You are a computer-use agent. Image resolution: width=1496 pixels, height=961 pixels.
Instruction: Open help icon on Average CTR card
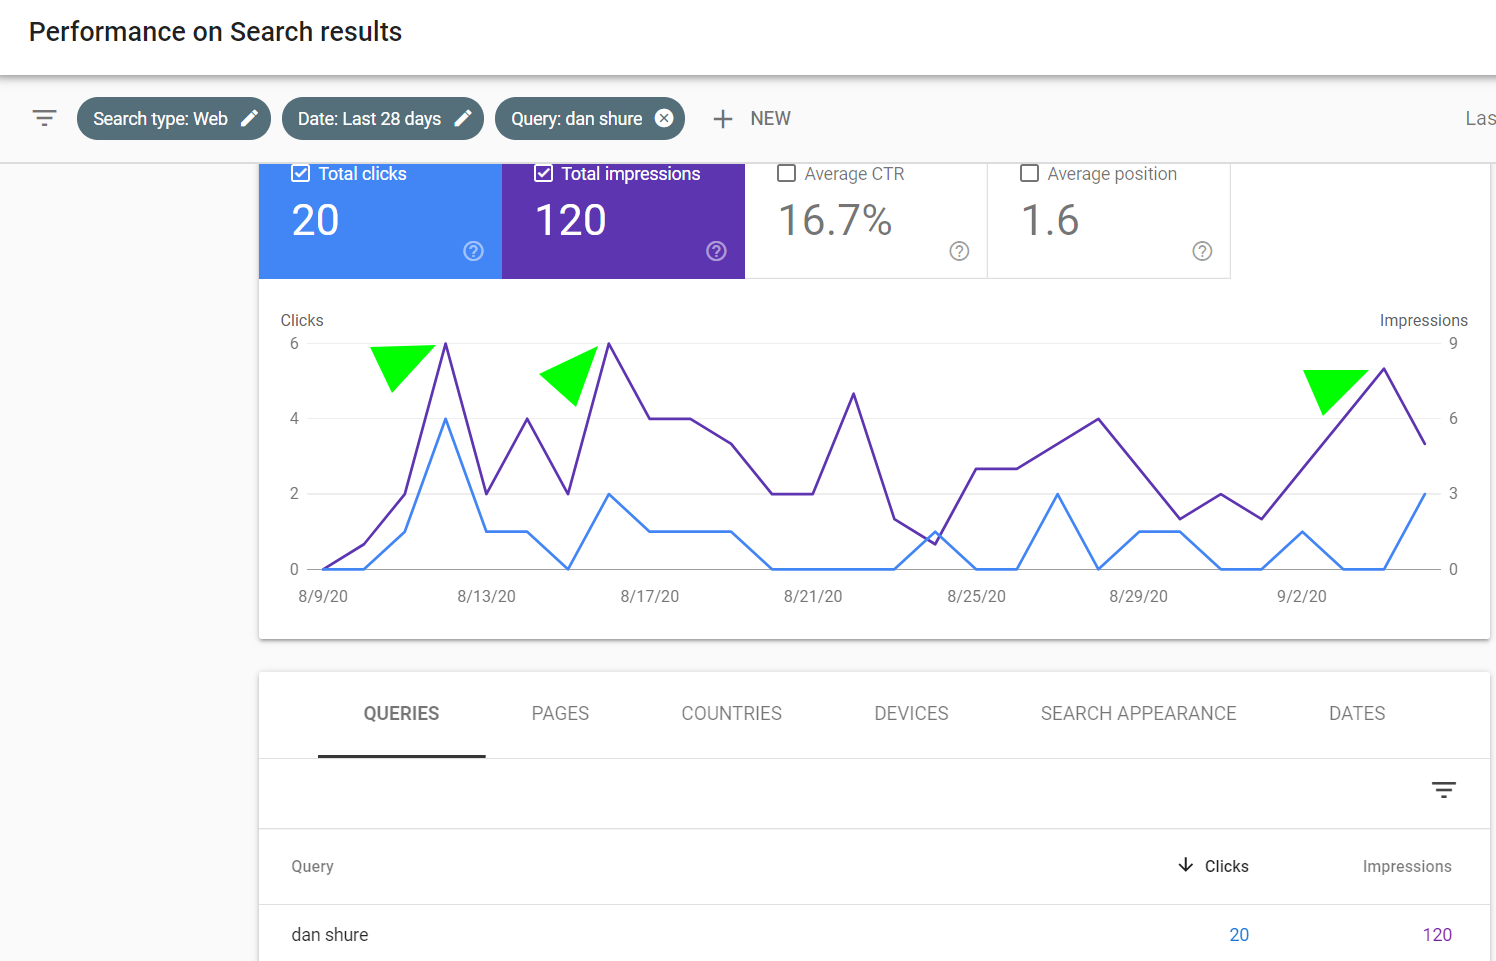[959, 251]
